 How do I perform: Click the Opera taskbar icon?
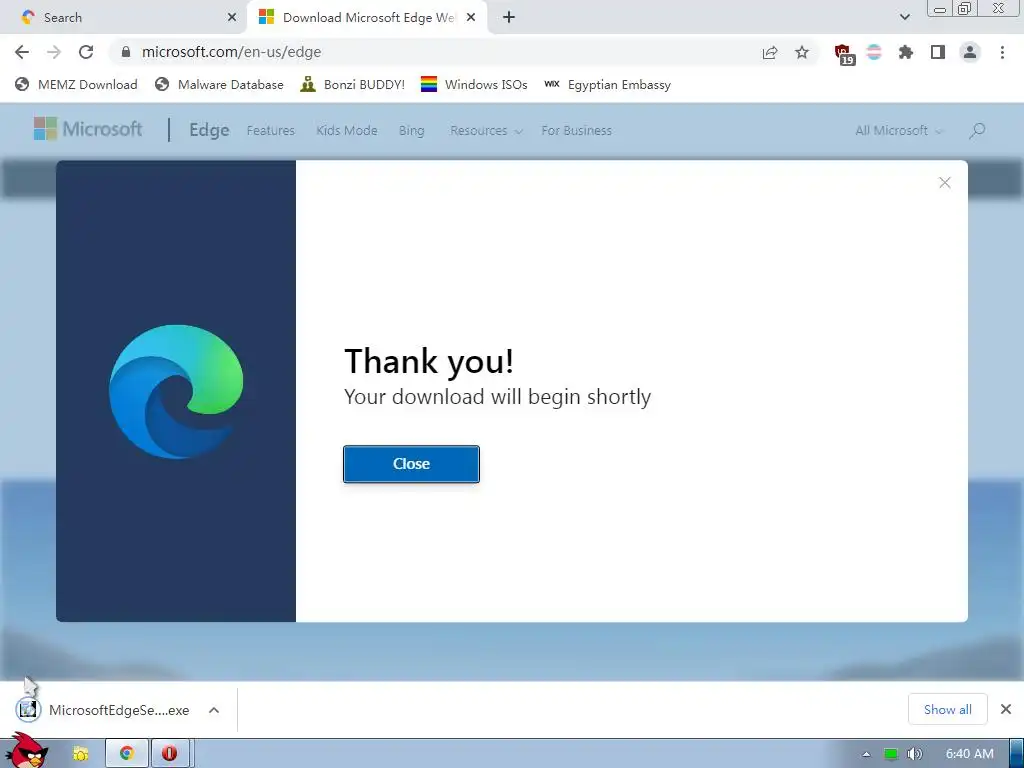tap(170, 753)
